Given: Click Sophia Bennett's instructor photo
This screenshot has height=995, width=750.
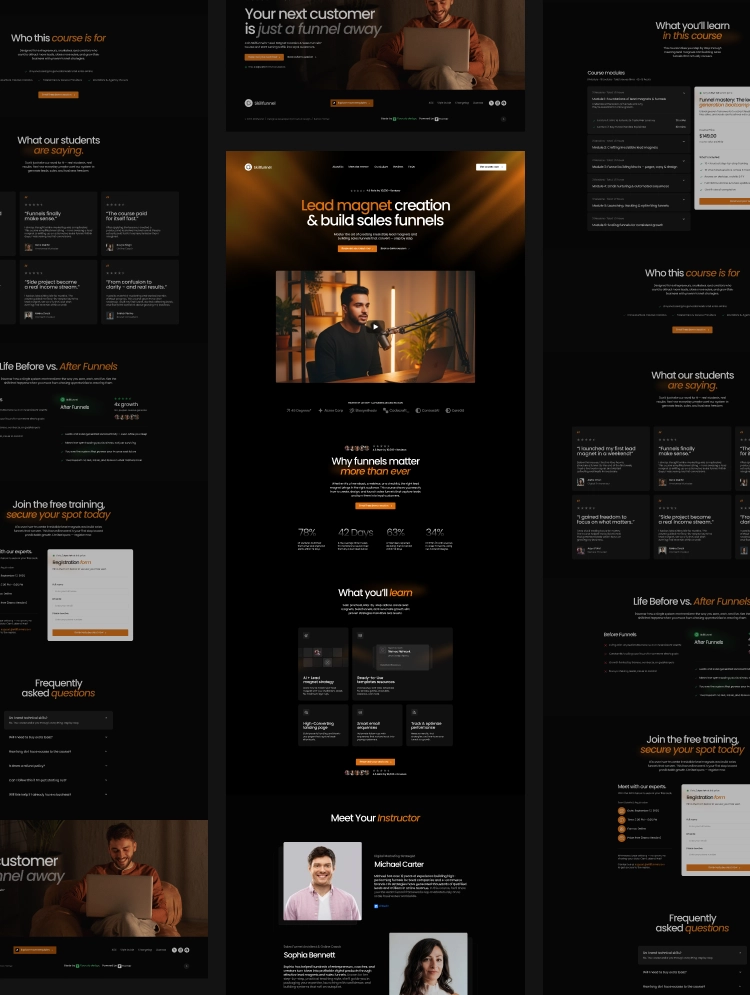Looking at the screenshot, I should (428, 964).
